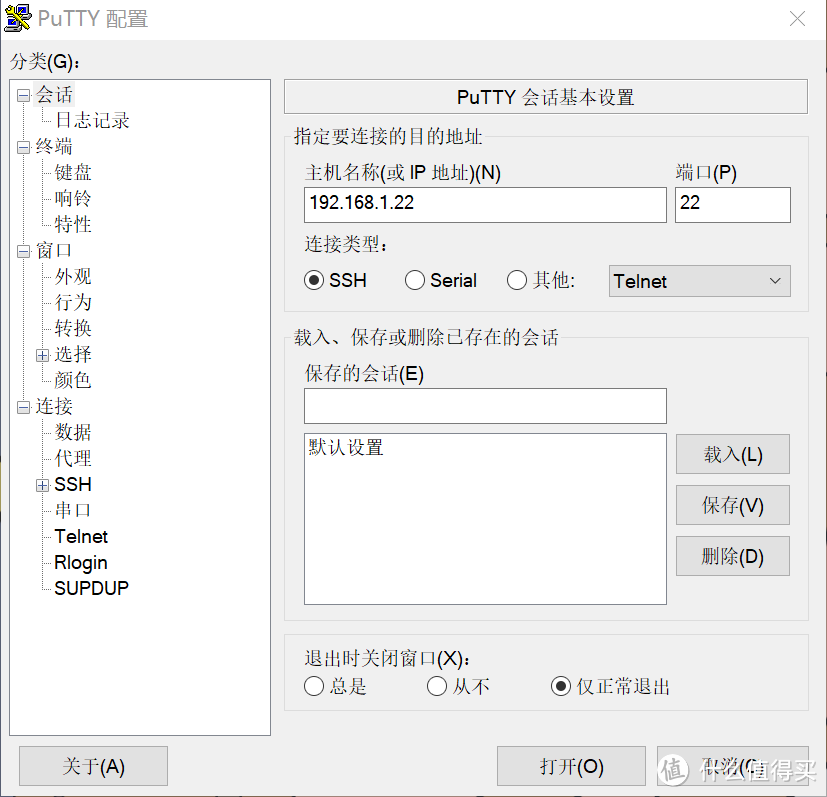Click the PuTTY icon in the title bar
827x797 pixels.
pos(17,18)
